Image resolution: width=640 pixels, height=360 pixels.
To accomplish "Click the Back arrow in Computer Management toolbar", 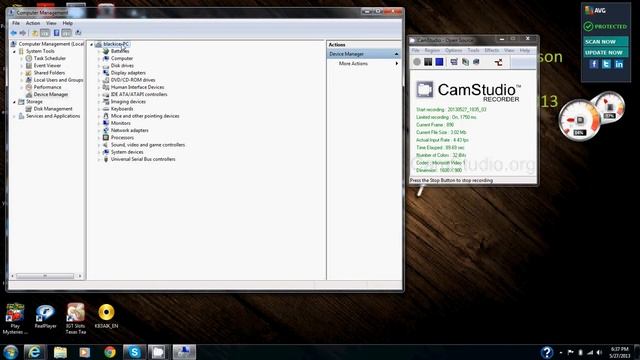I will [x=14, y=33].
